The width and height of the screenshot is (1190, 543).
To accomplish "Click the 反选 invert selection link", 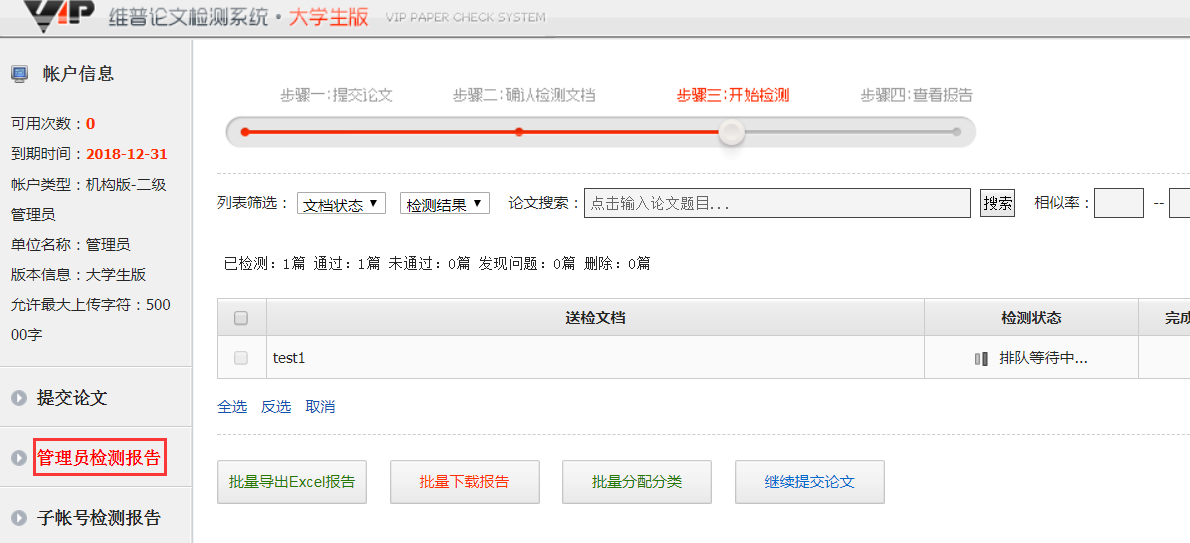I will [276, 407].
